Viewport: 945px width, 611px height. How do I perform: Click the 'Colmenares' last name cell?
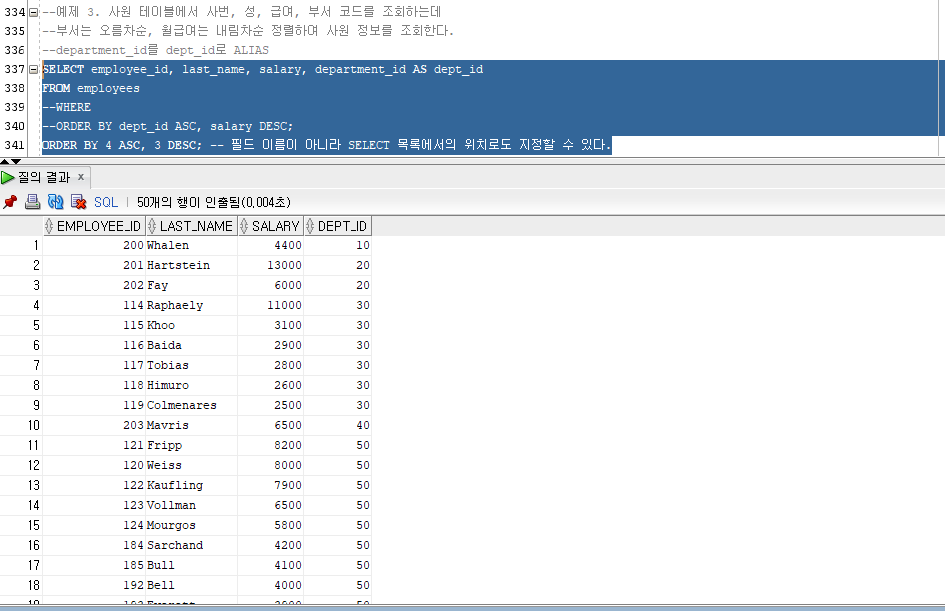coord(192,406)
